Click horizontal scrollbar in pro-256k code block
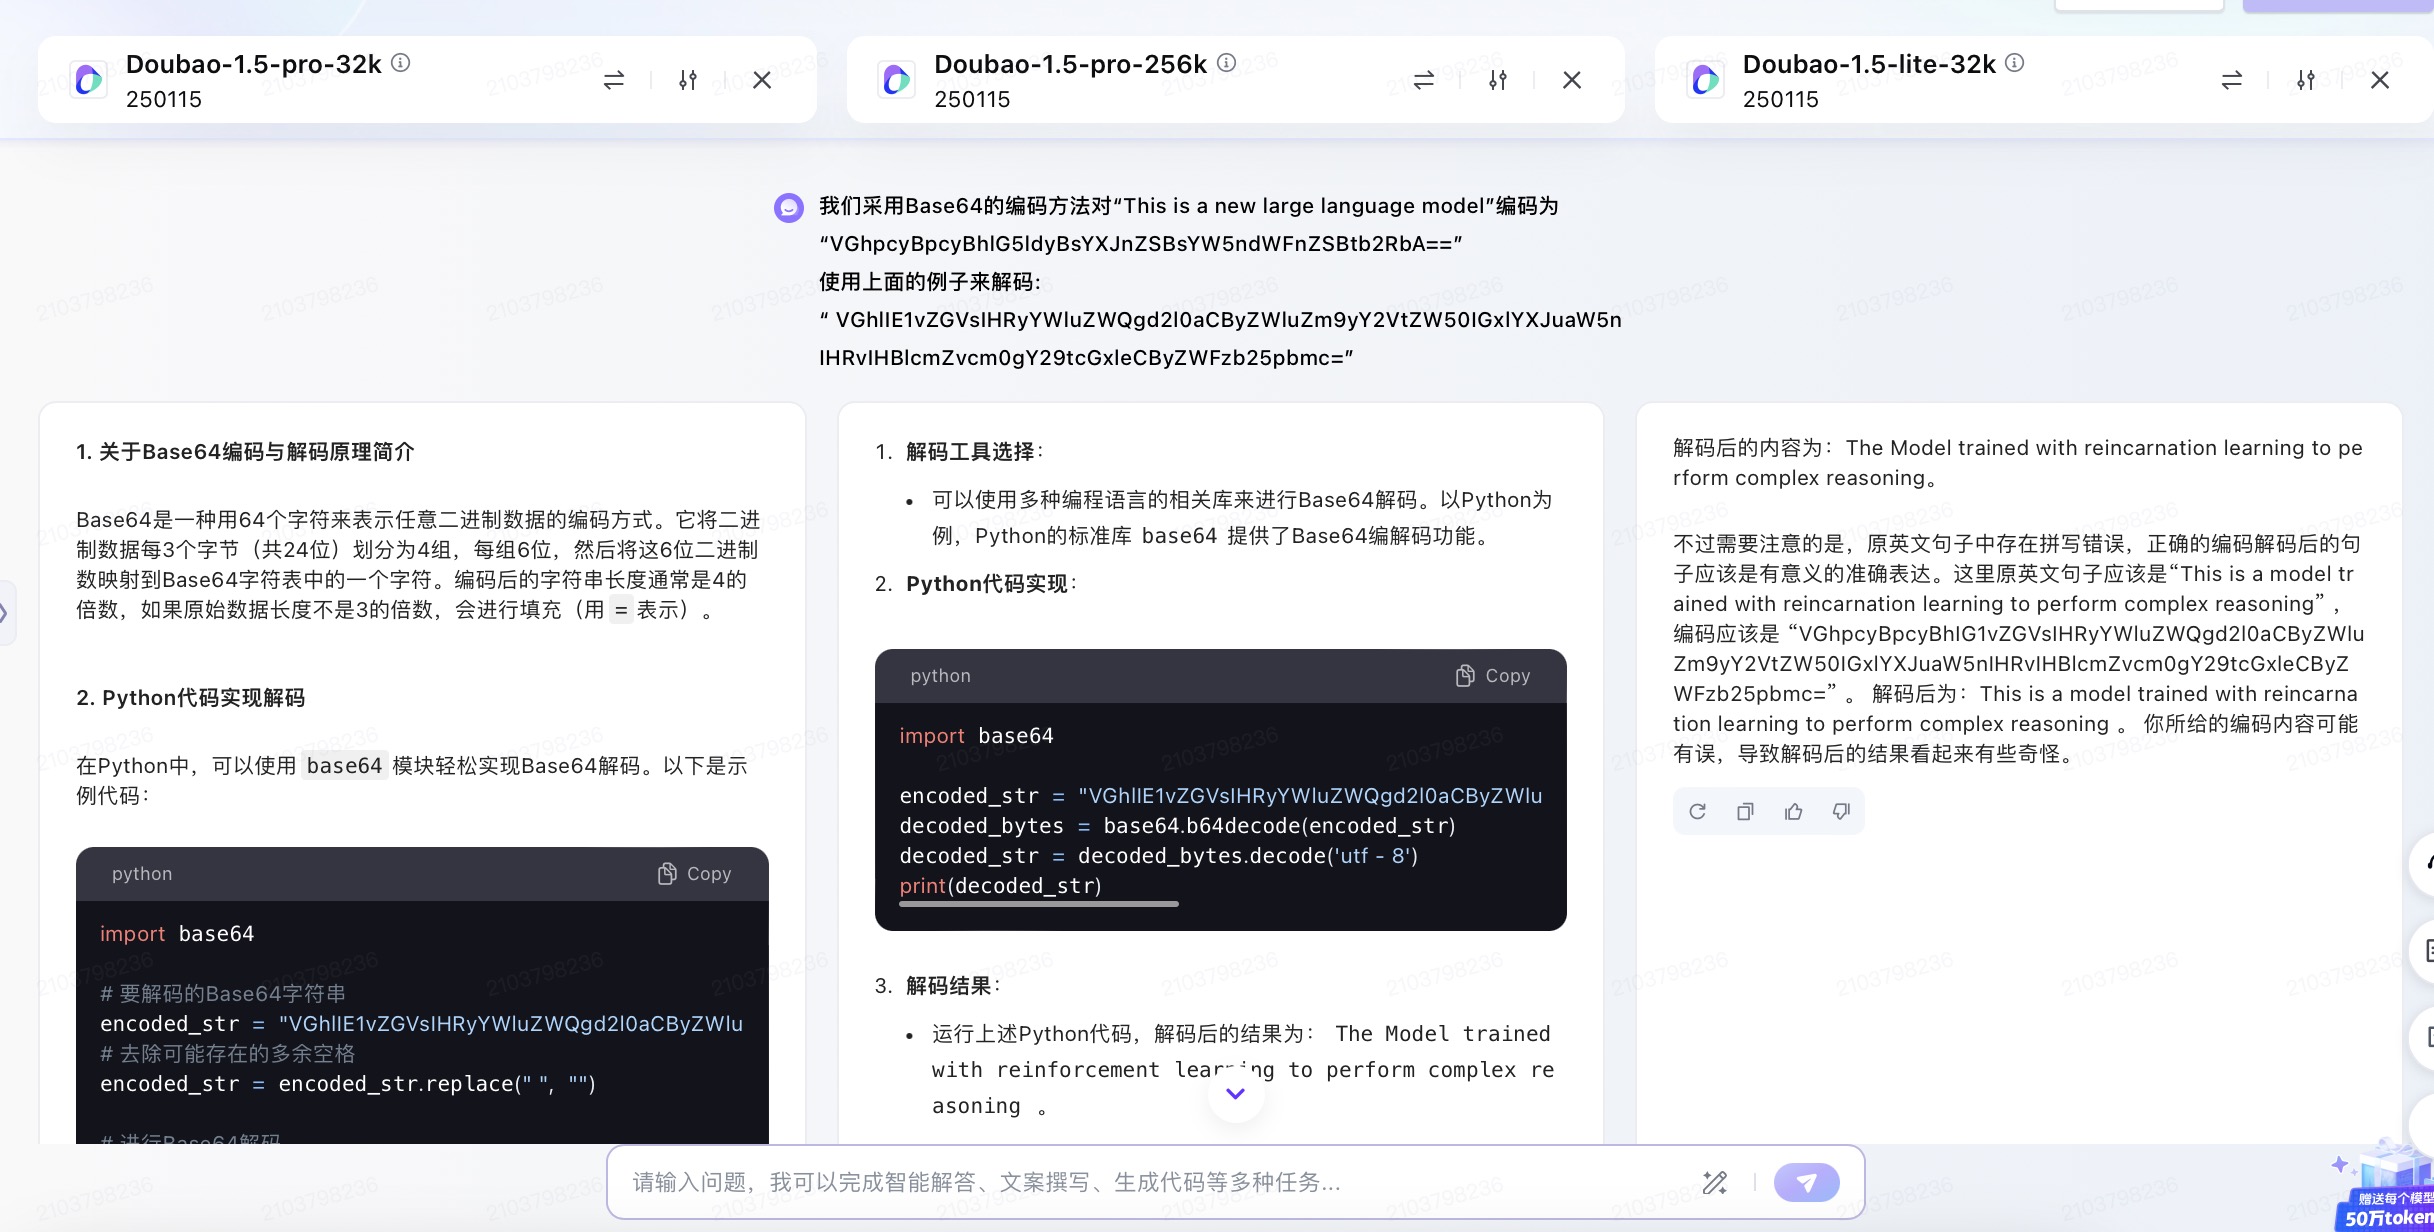2434x1232 pixels. click(x=1039, y=904)
